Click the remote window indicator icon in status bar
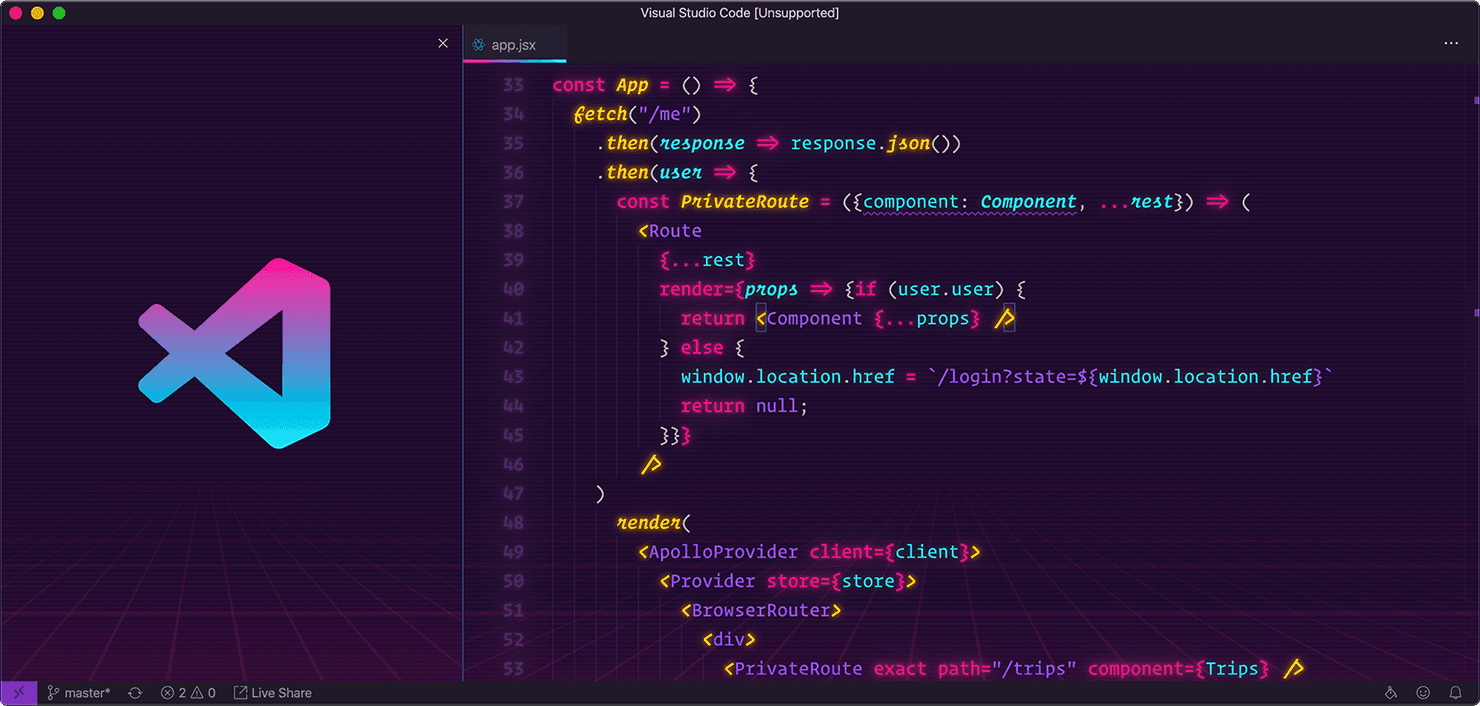The height and width of the screenshot is (706, 1480). click(x=20, y=692)
